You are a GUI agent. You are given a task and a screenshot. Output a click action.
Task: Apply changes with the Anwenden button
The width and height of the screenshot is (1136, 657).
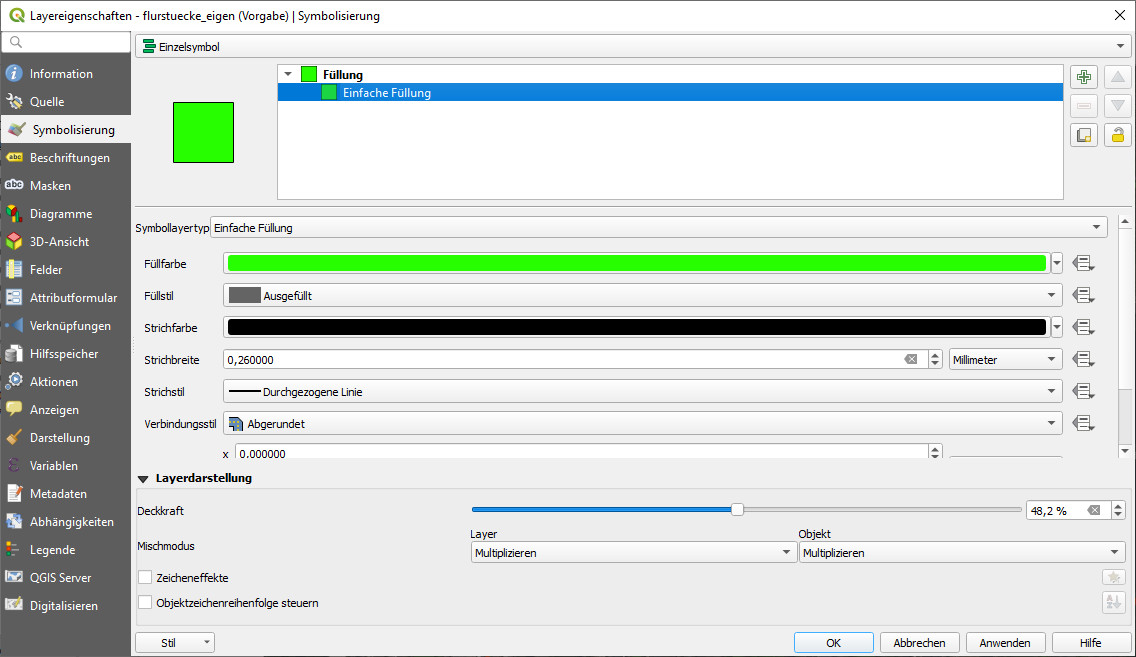pos(1005,642)
